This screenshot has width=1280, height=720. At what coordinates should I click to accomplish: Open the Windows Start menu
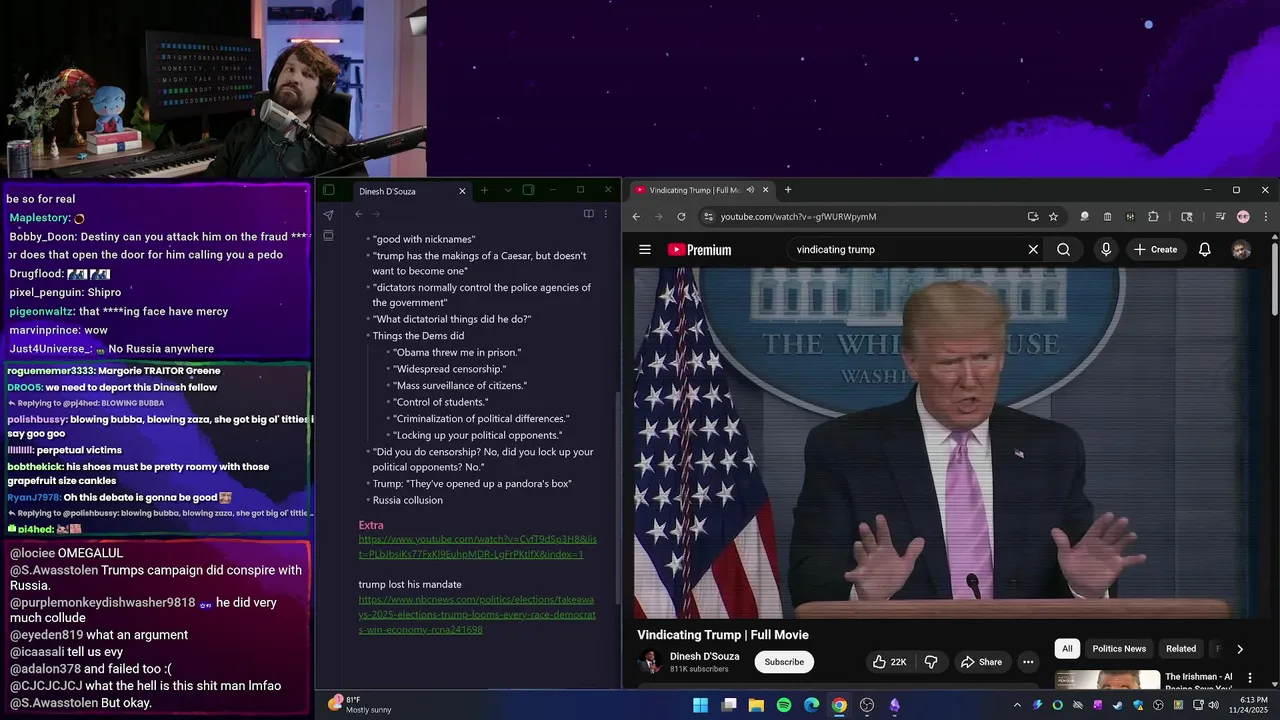701,705
